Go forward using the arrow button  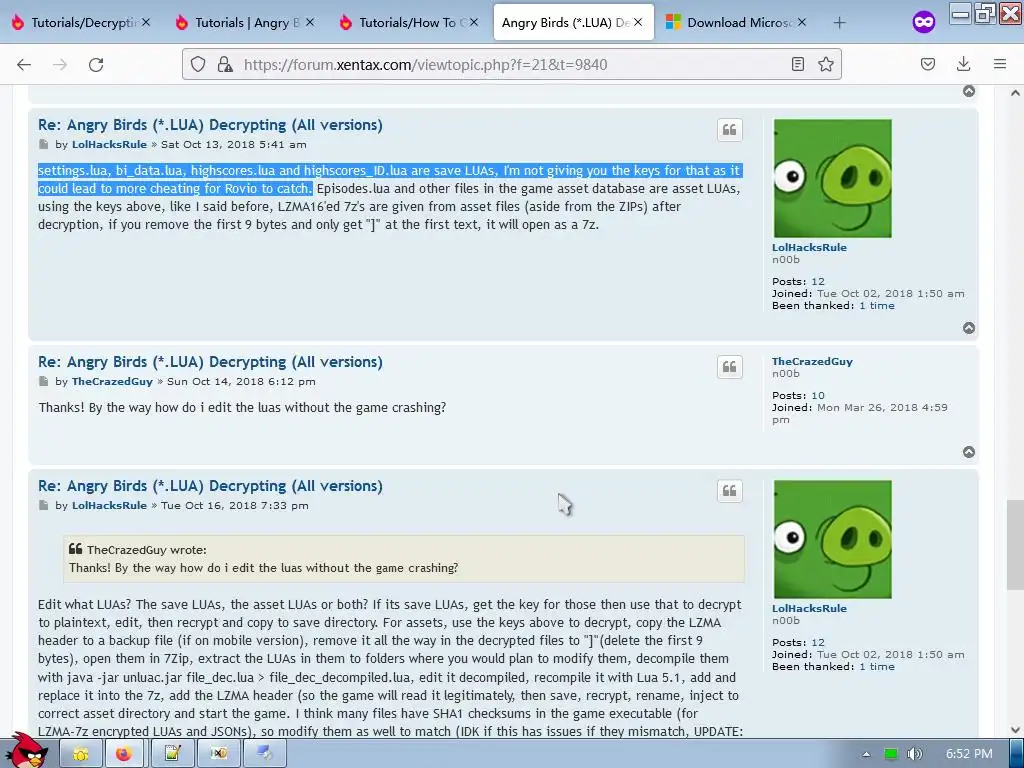click(x=60, y=64)
